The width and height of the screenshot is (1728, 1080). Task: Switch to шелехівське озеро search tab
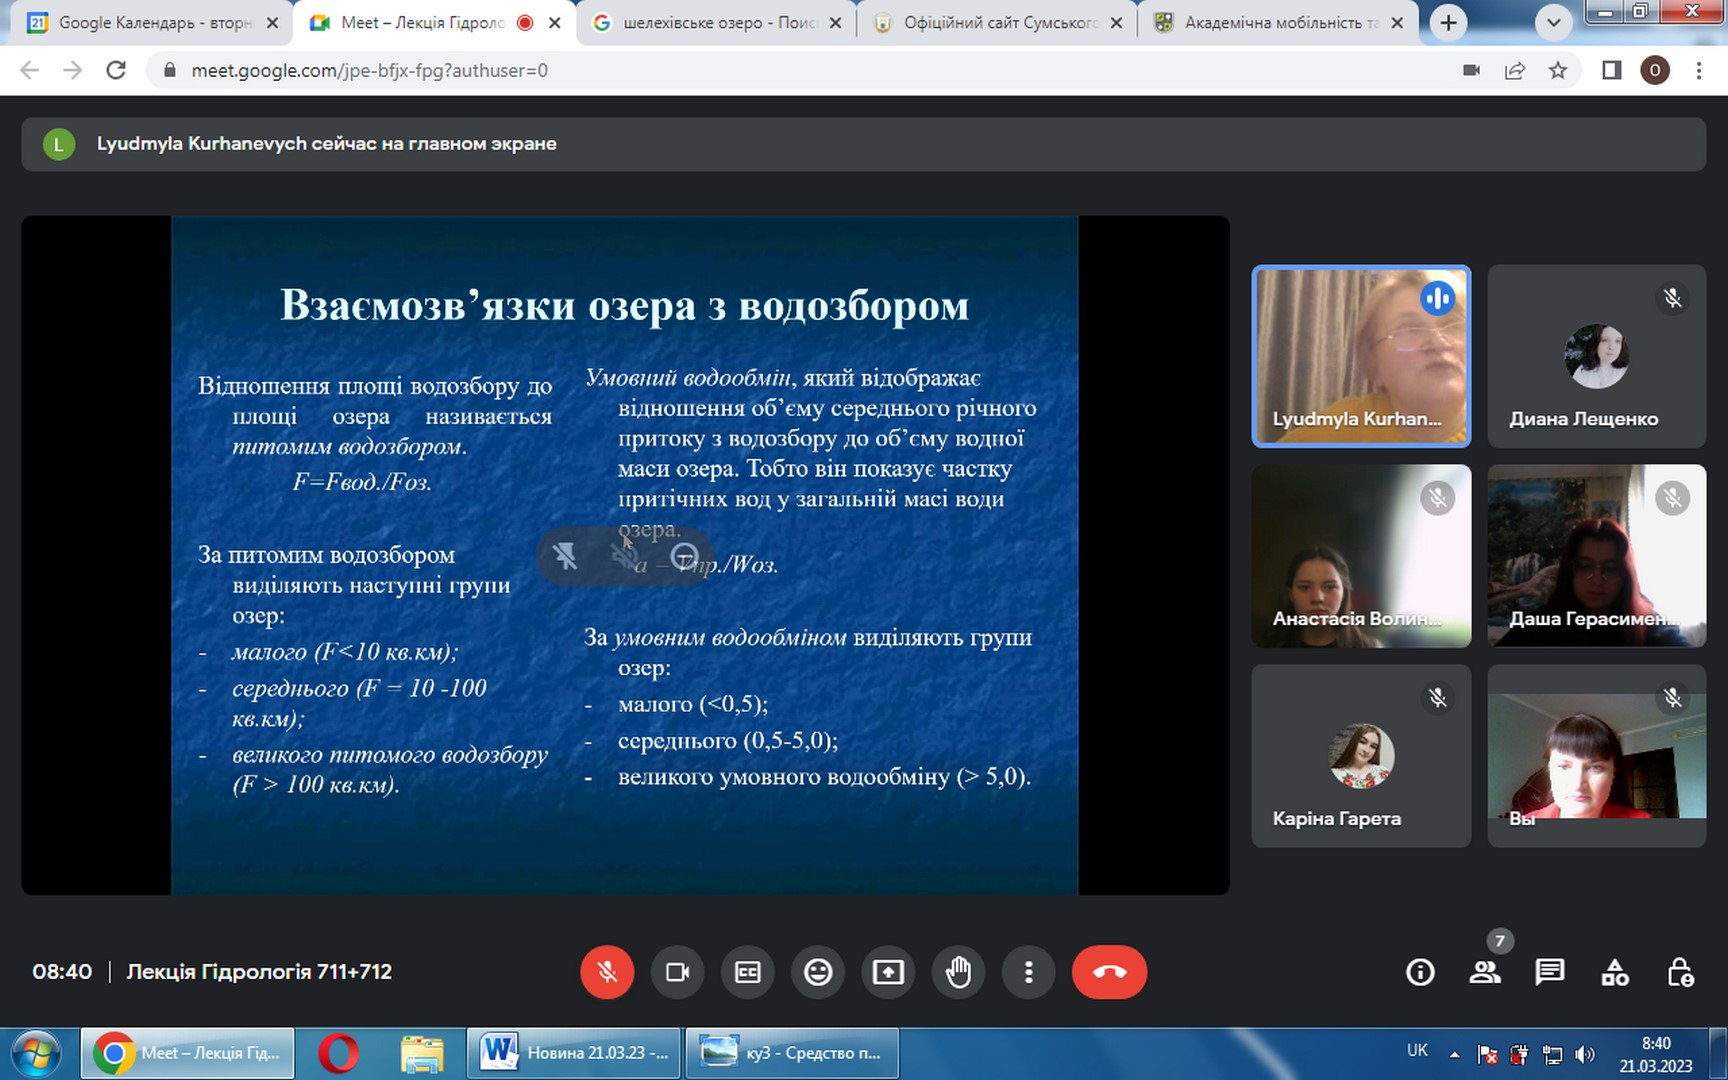click(x=715, y=22)
